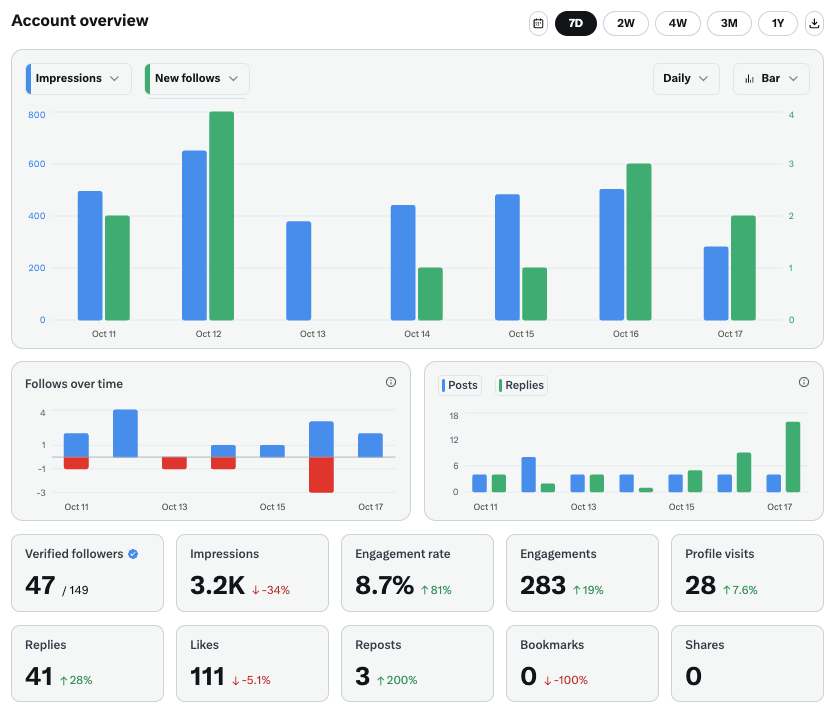Switch to the 1Y time range
This screenshot has width=833, height=720.
[x=778, y=23]
